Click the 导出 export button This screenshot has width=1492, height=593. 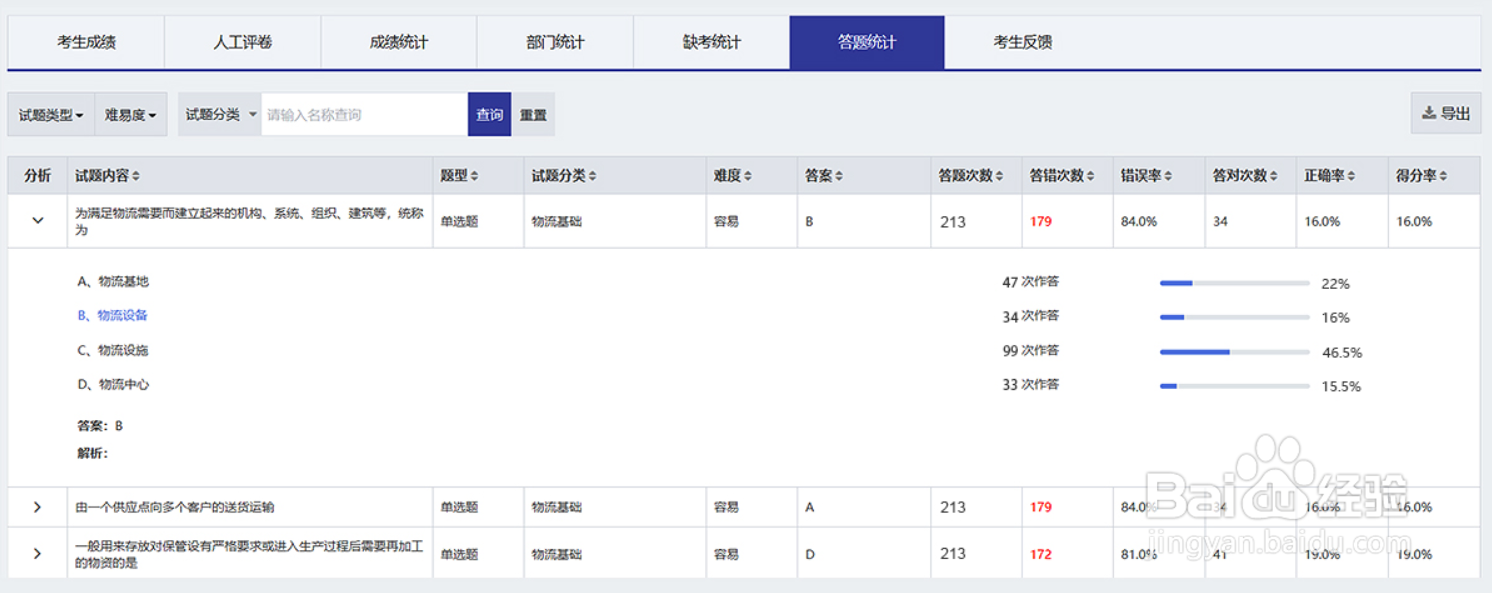[1446, 113]
